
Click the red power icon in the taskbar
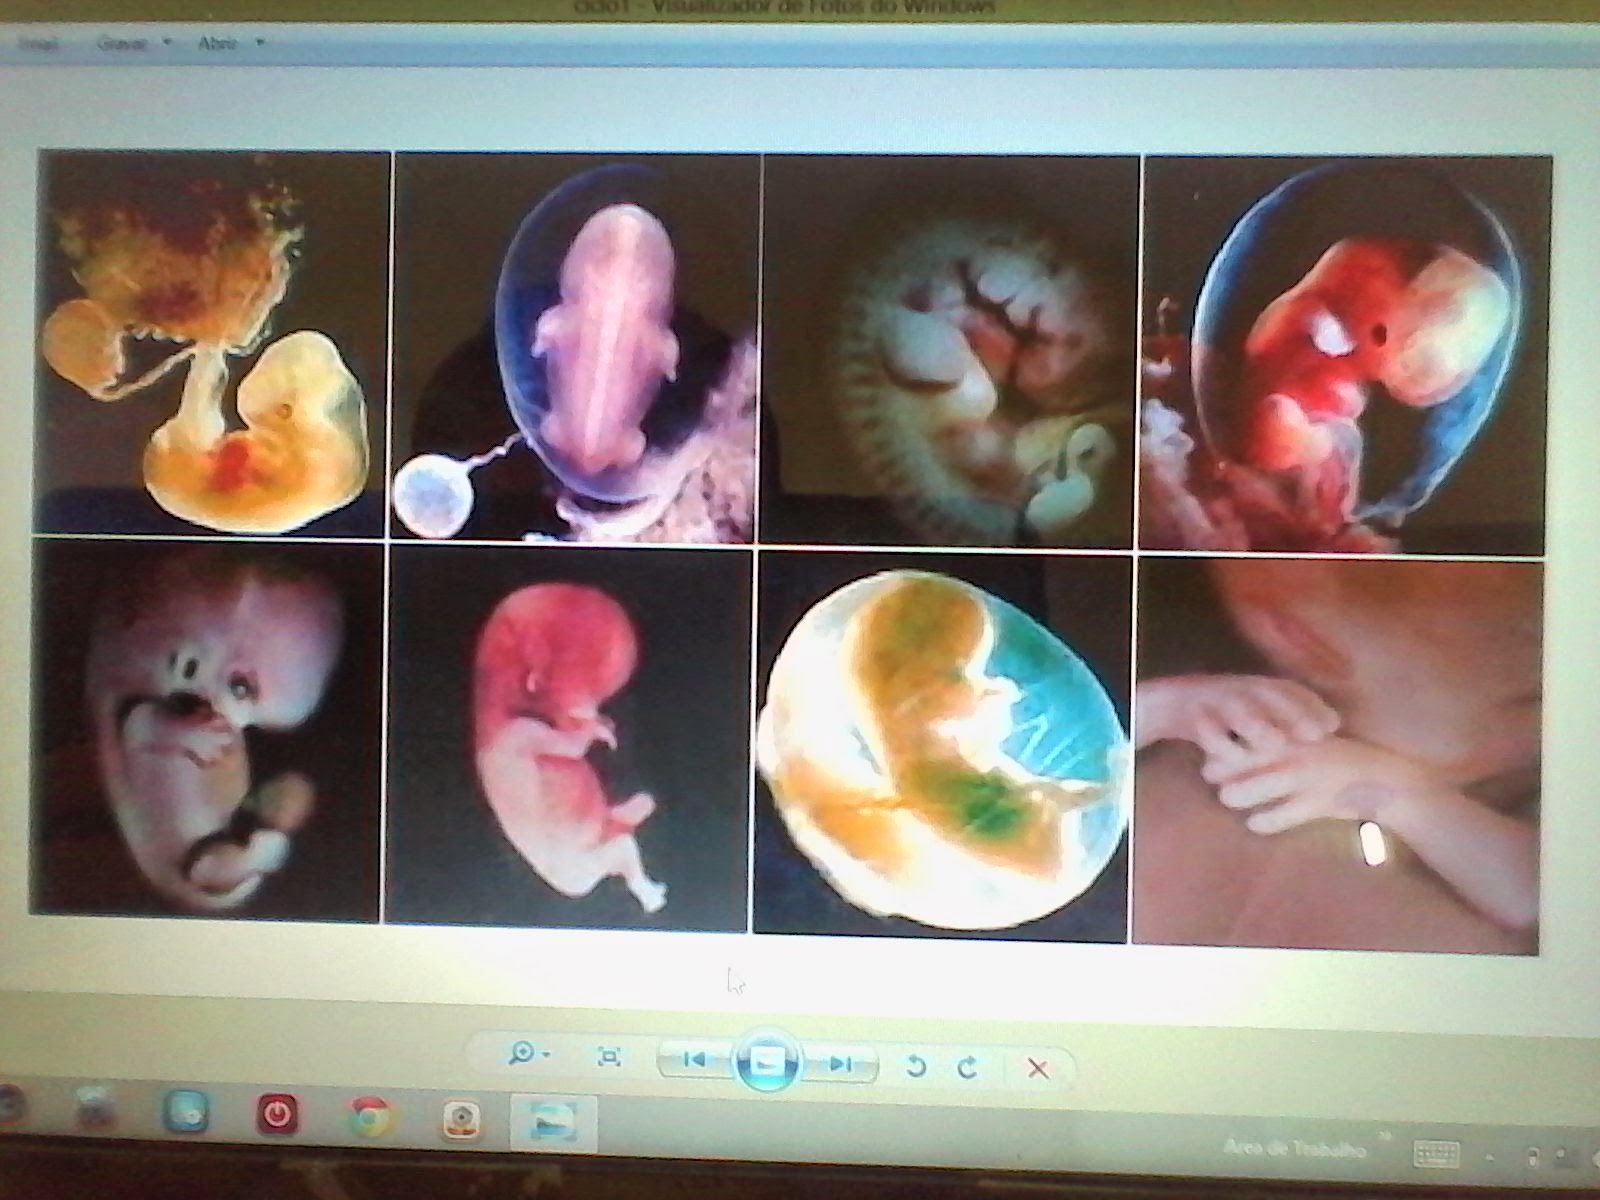pos(278,1113)
